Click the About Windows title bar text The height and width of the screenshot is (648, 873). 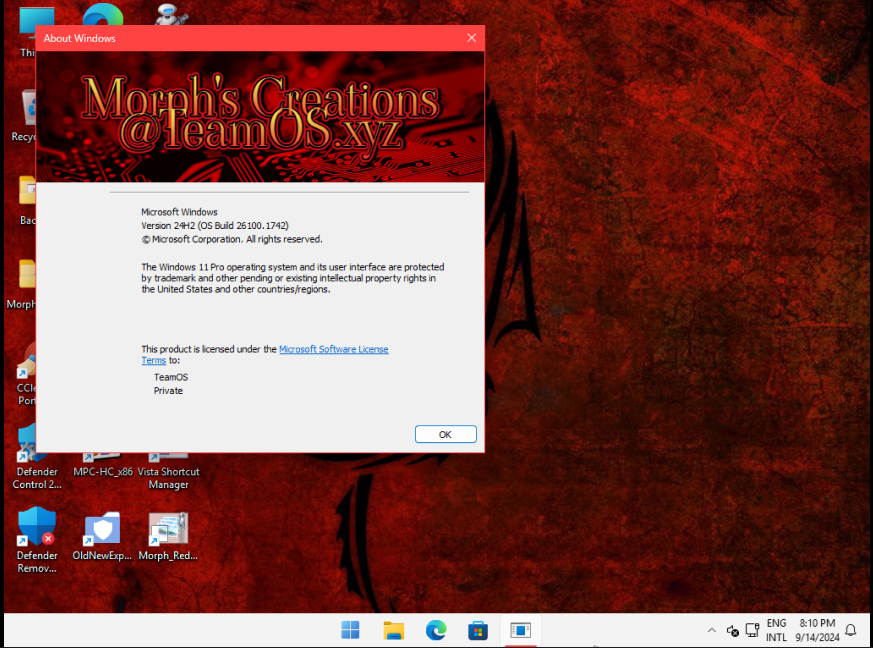pyautogui.click(x=80, y=38)
